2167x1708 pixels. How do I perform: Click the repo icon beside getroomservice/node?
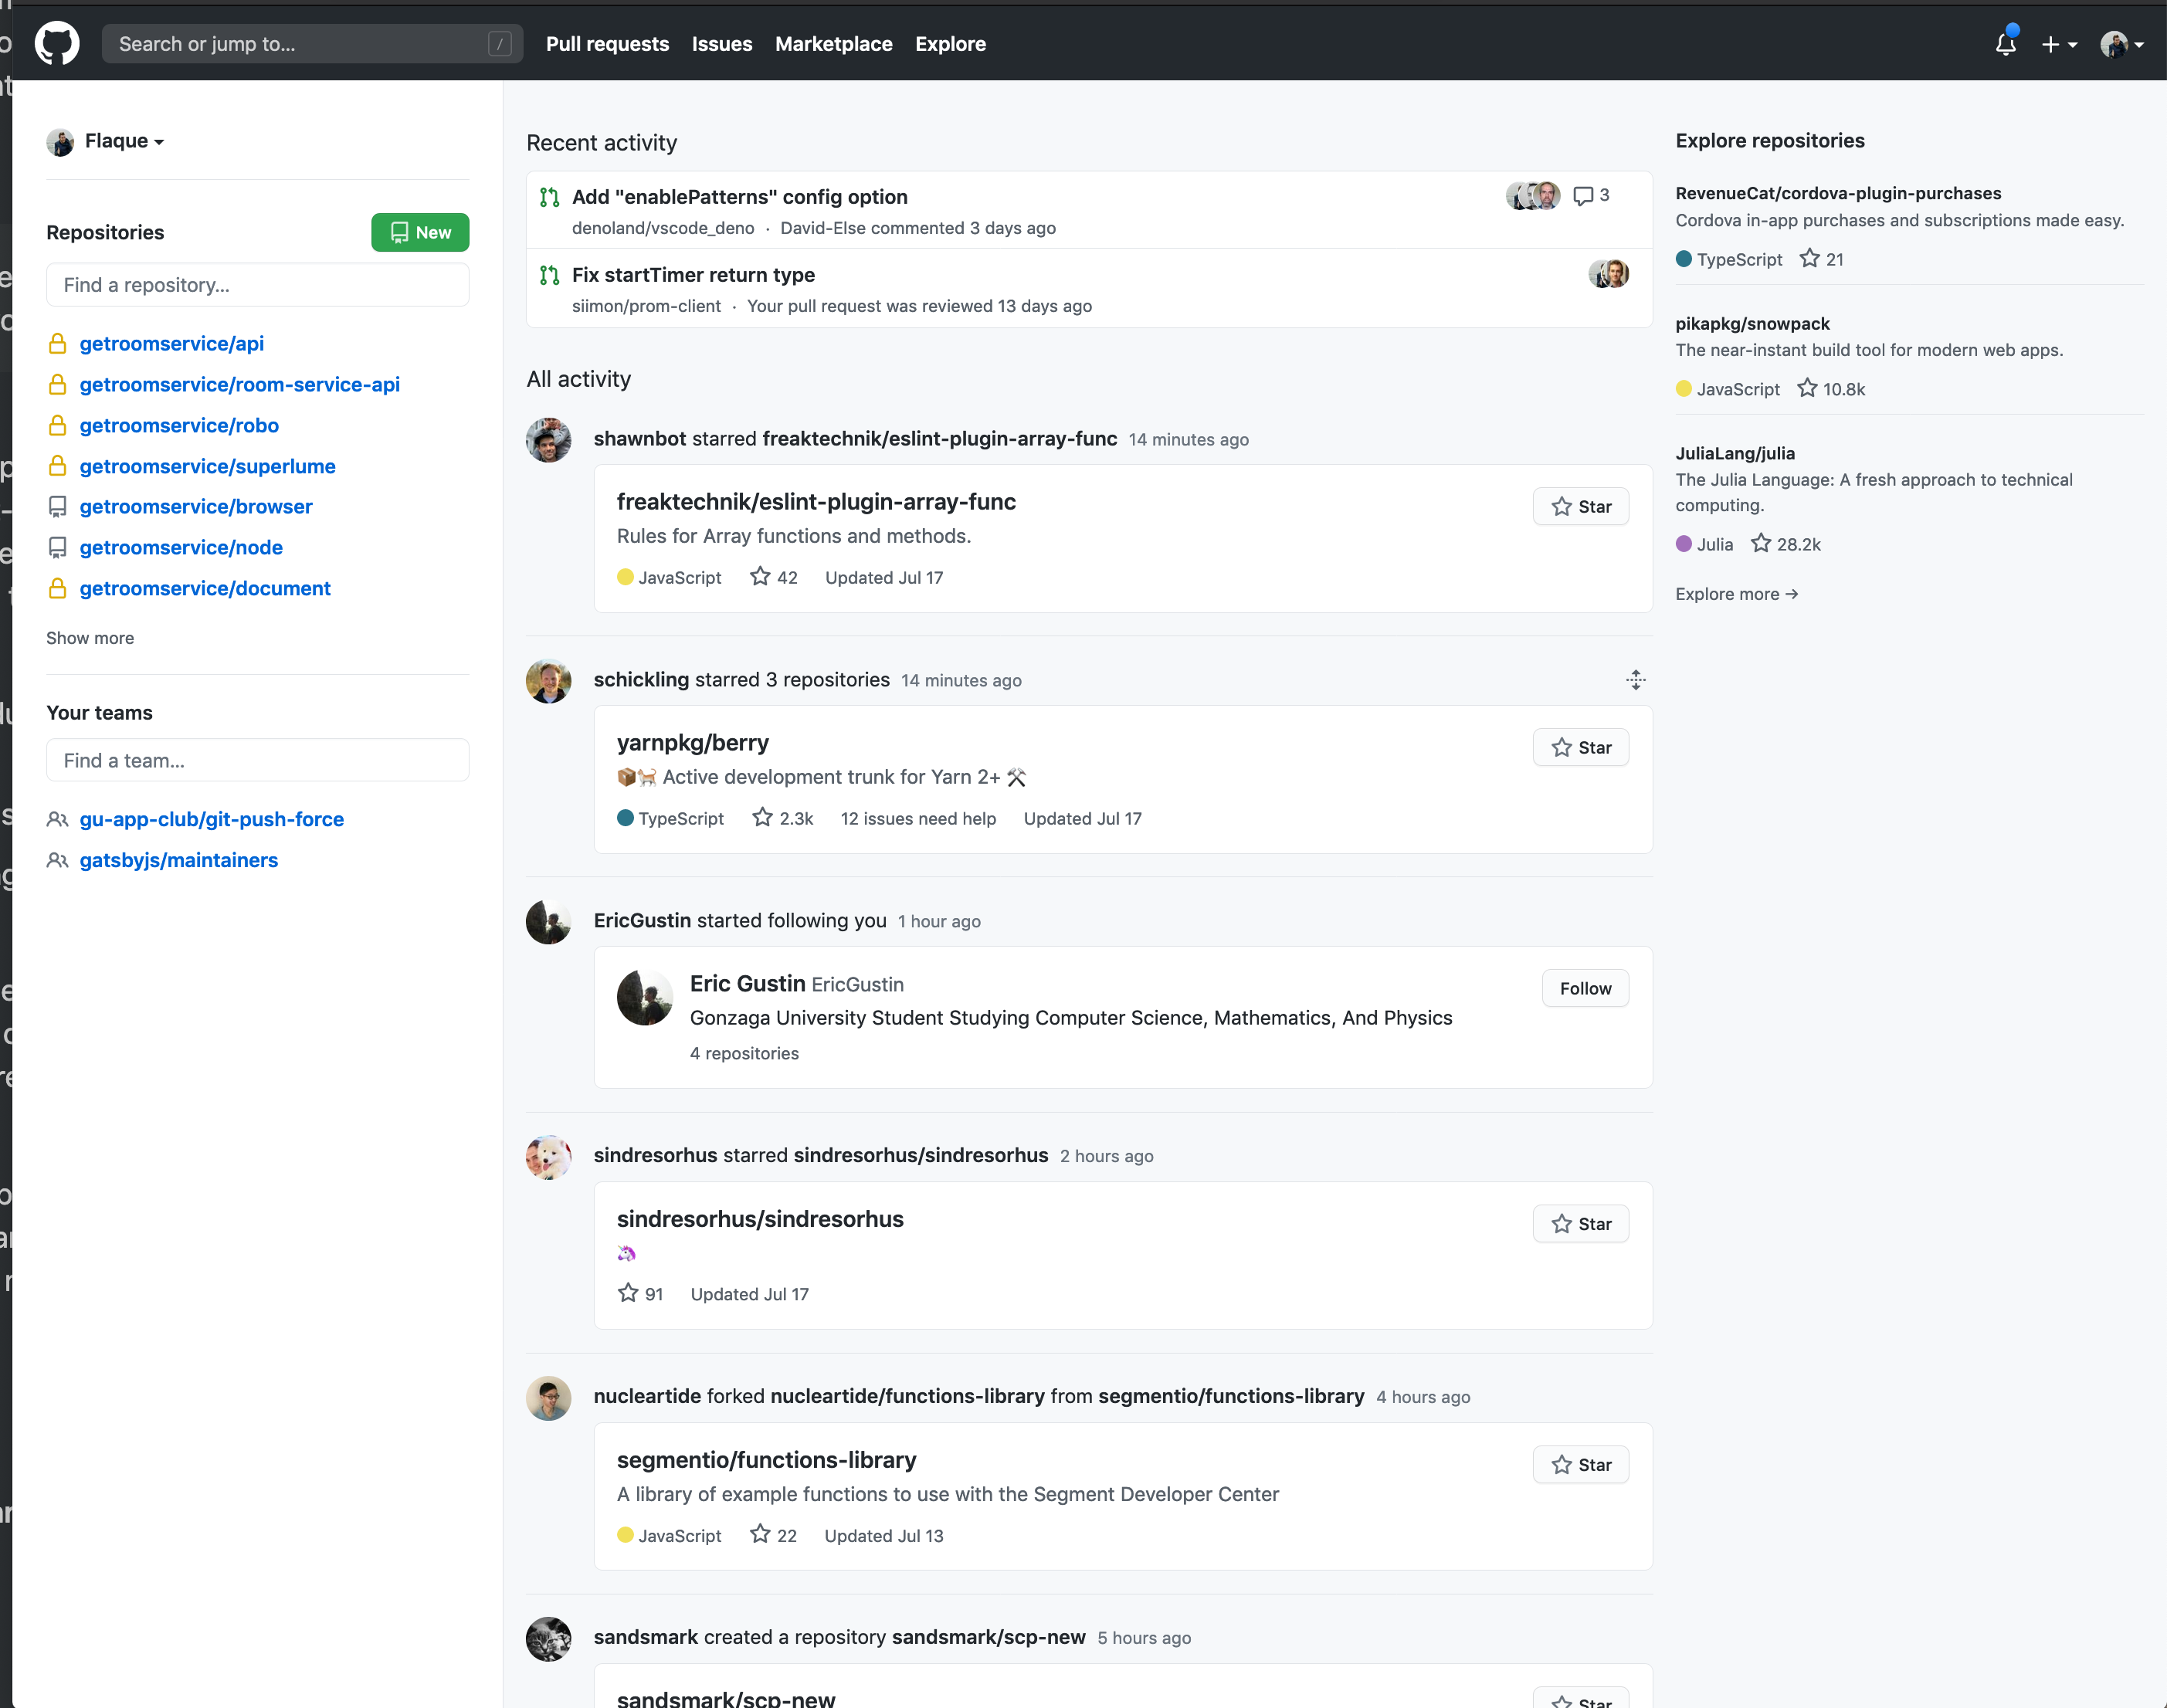coord(57,548)
